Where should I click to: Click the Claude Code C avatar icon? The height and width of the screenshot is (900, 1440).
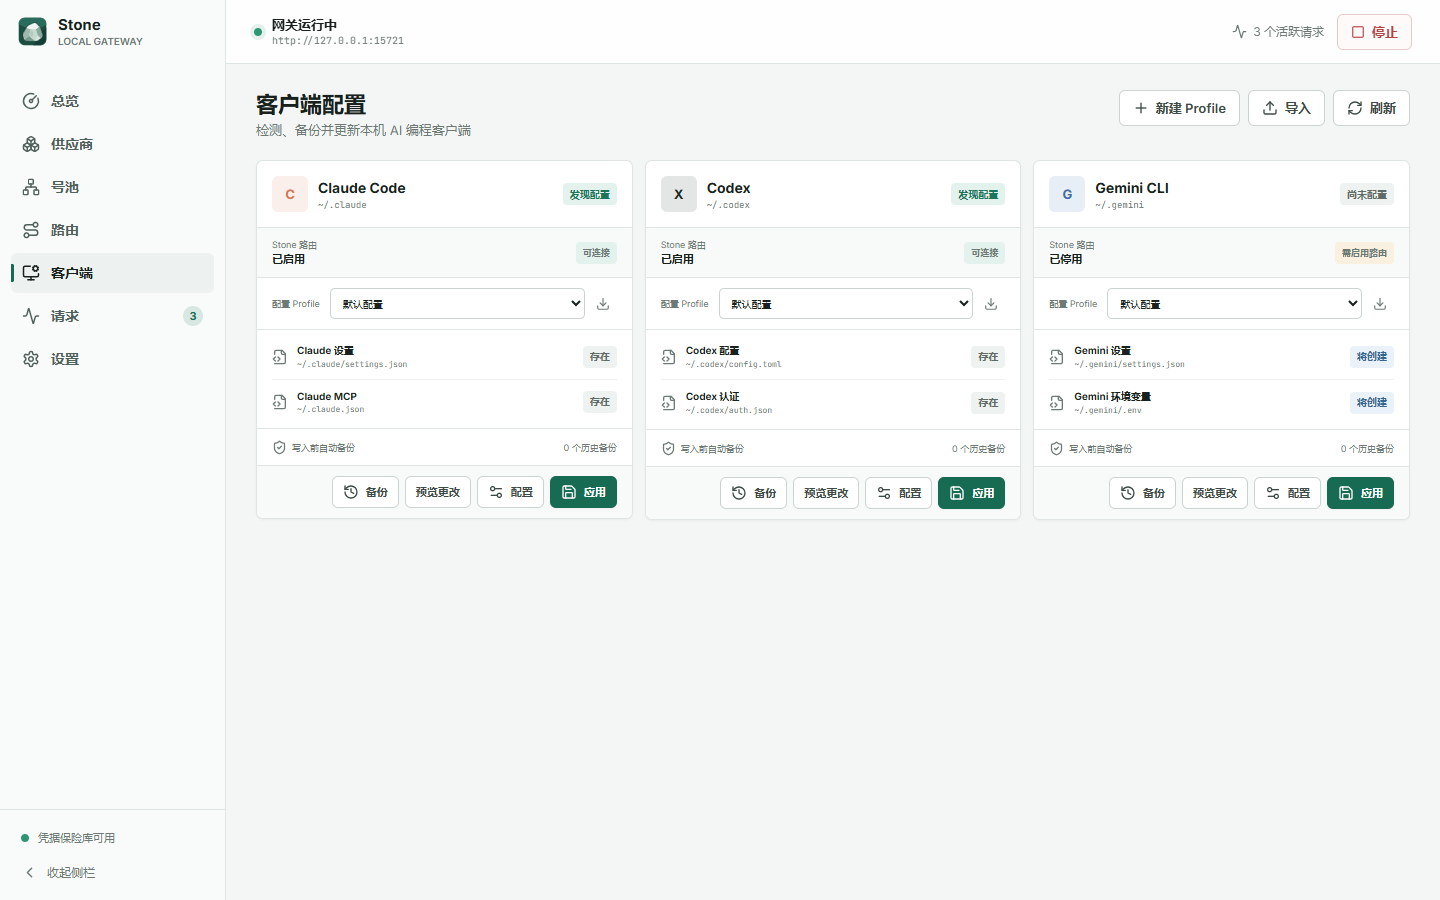(x=290, y=194)
